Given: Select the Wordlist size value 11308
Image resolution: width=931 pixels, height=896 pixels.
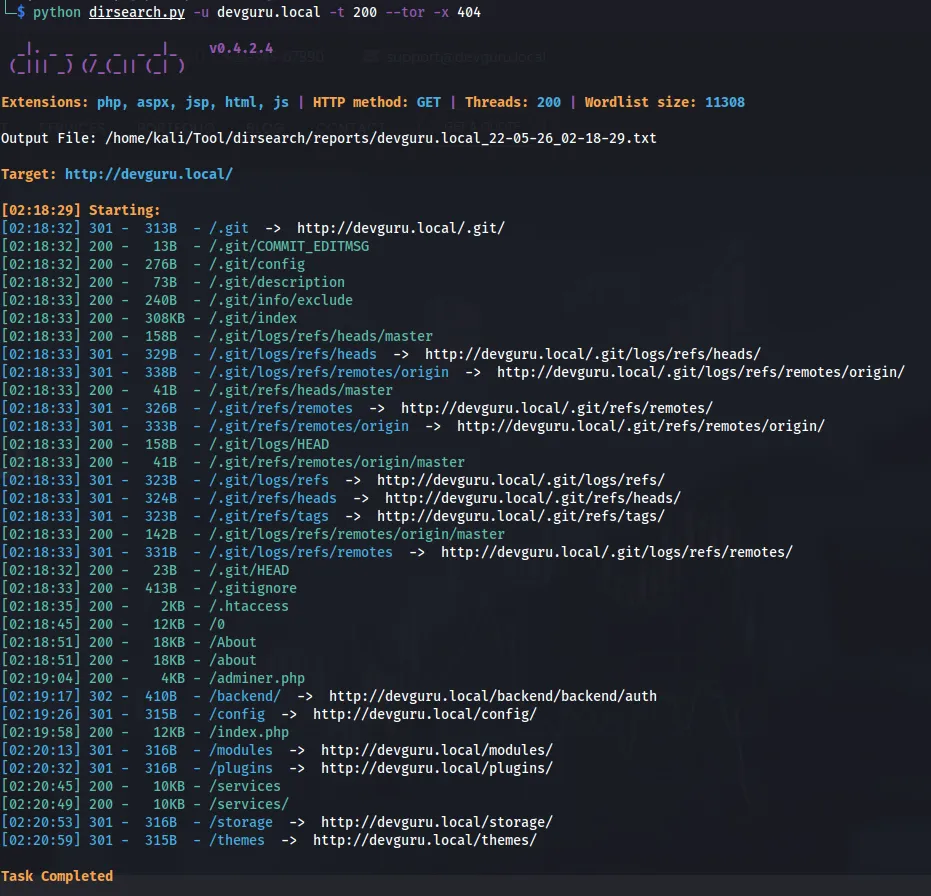Looking at the screenshot, I should point(724,102).
